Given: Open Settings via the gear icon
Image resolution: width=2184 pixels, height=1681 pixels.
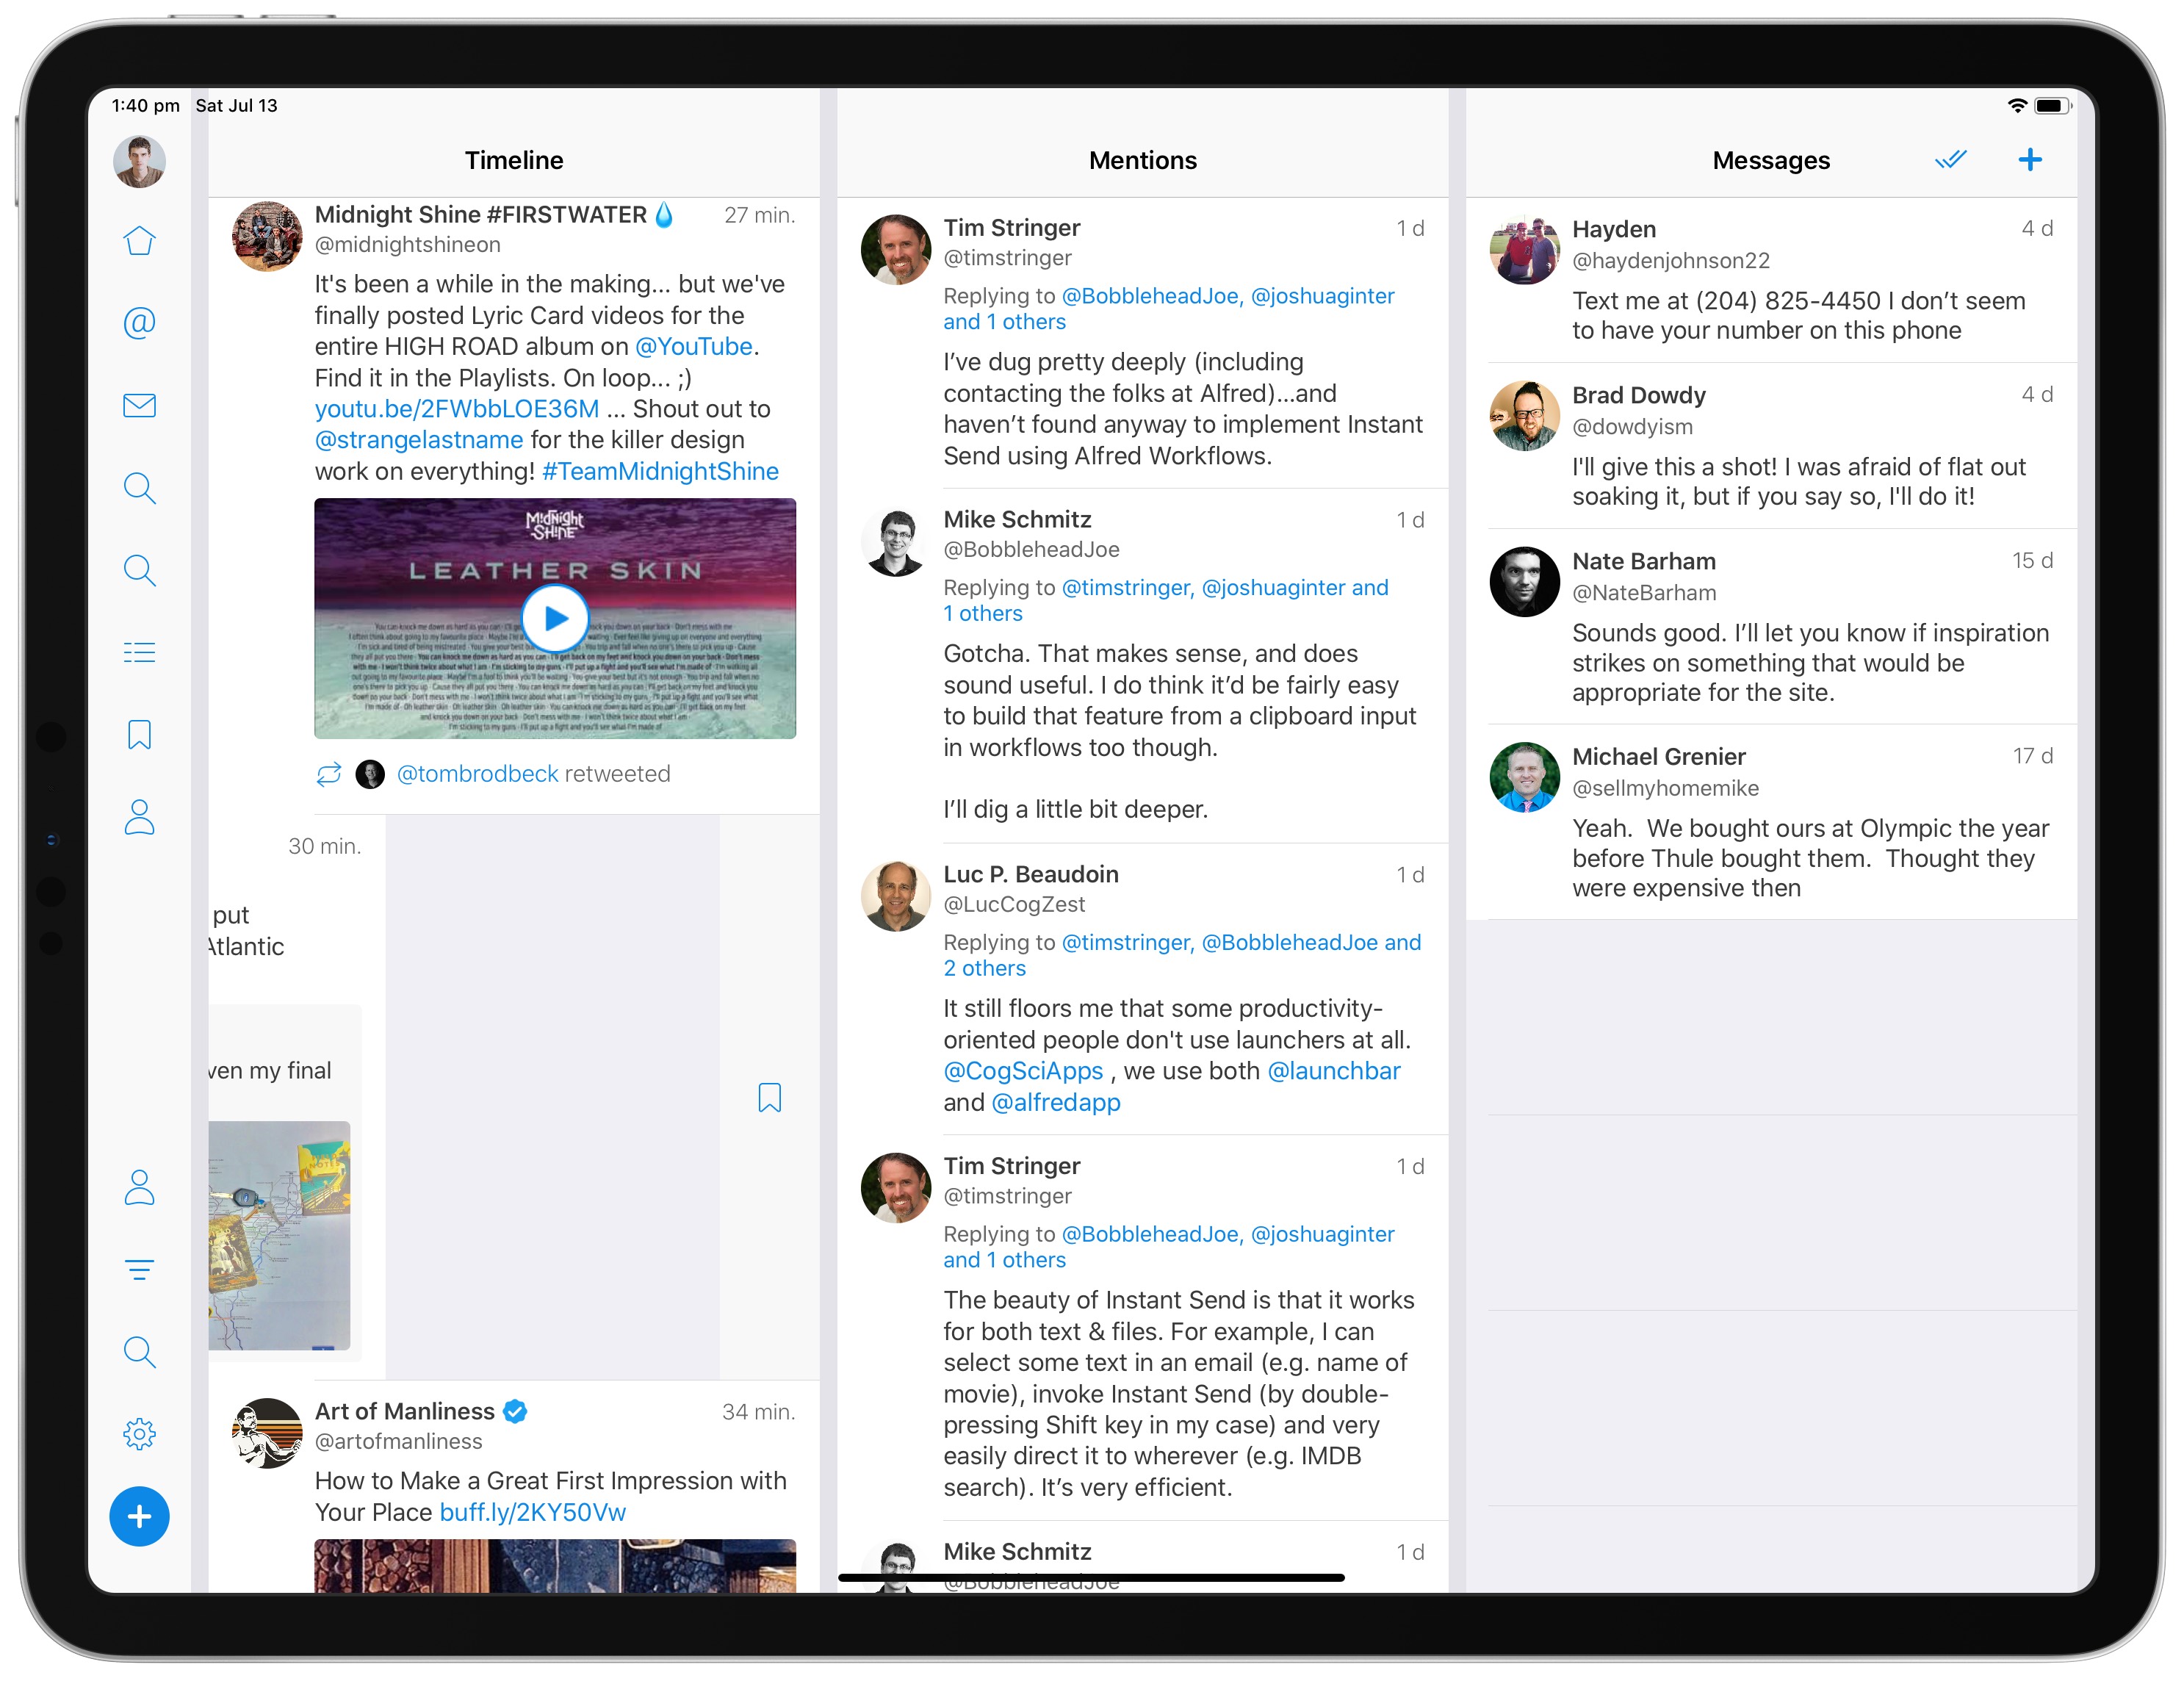Looking at the screenshot, I should coord(139,1434).
